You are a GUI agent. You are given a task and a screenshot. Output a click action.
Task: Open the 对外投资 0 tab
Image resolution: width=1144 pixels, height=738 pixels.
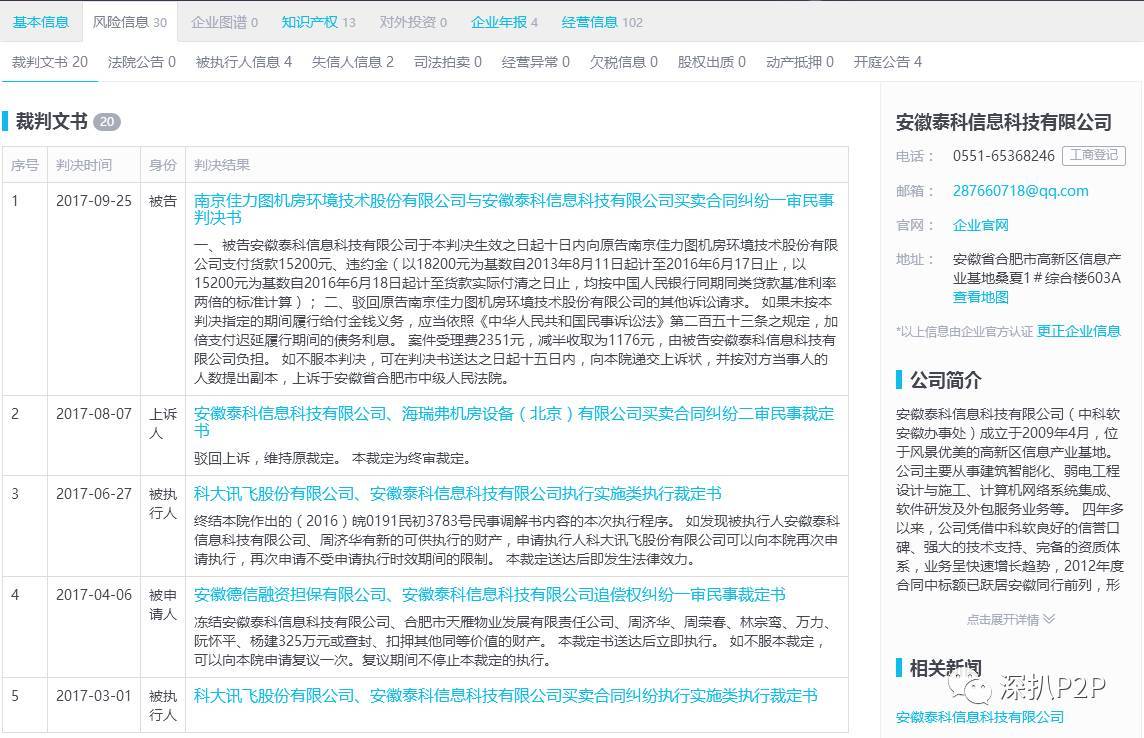click(x=413, y=22)
